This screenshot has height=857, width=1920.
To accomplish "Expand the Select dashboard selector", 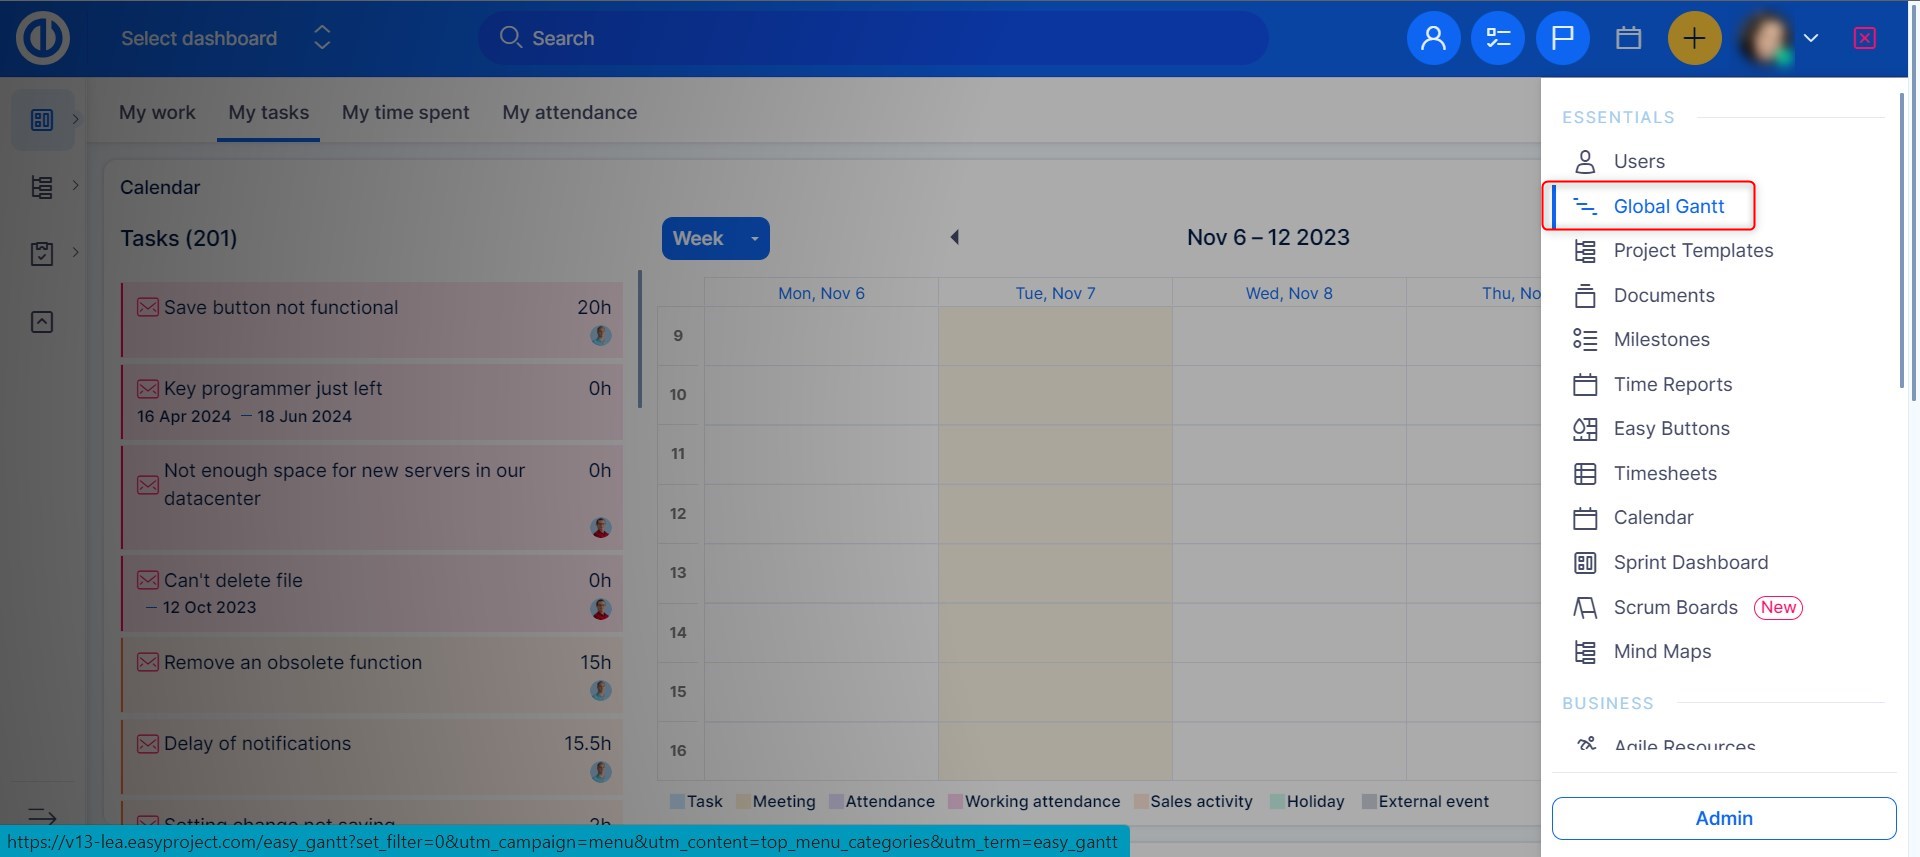I will pos(321,38).
